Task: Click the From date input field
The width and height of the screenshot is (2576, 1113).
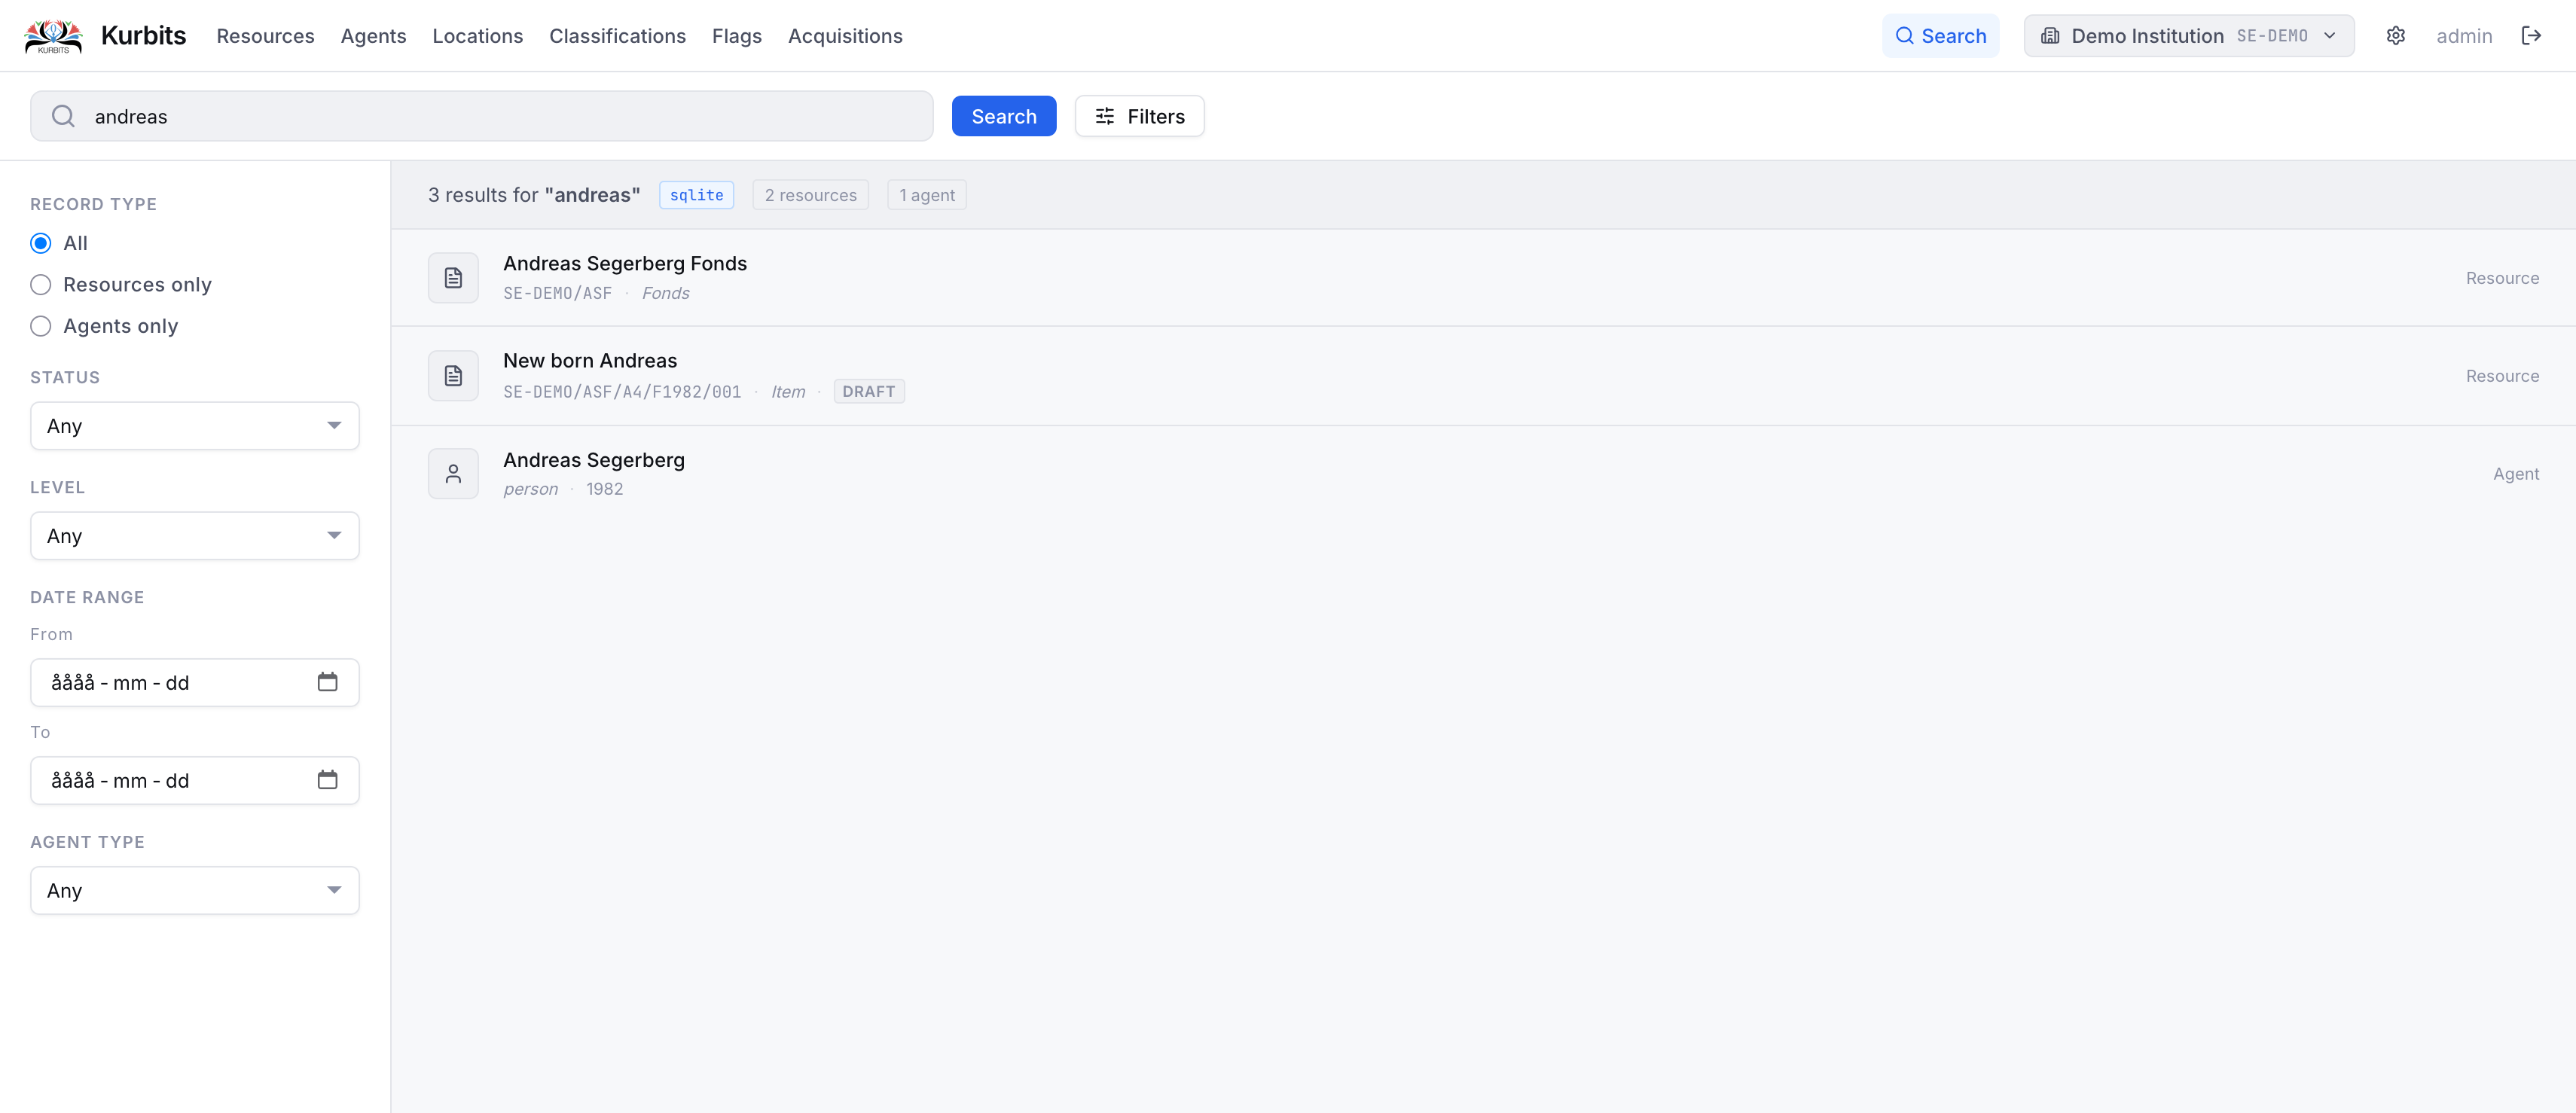Action: click(195, 682)
